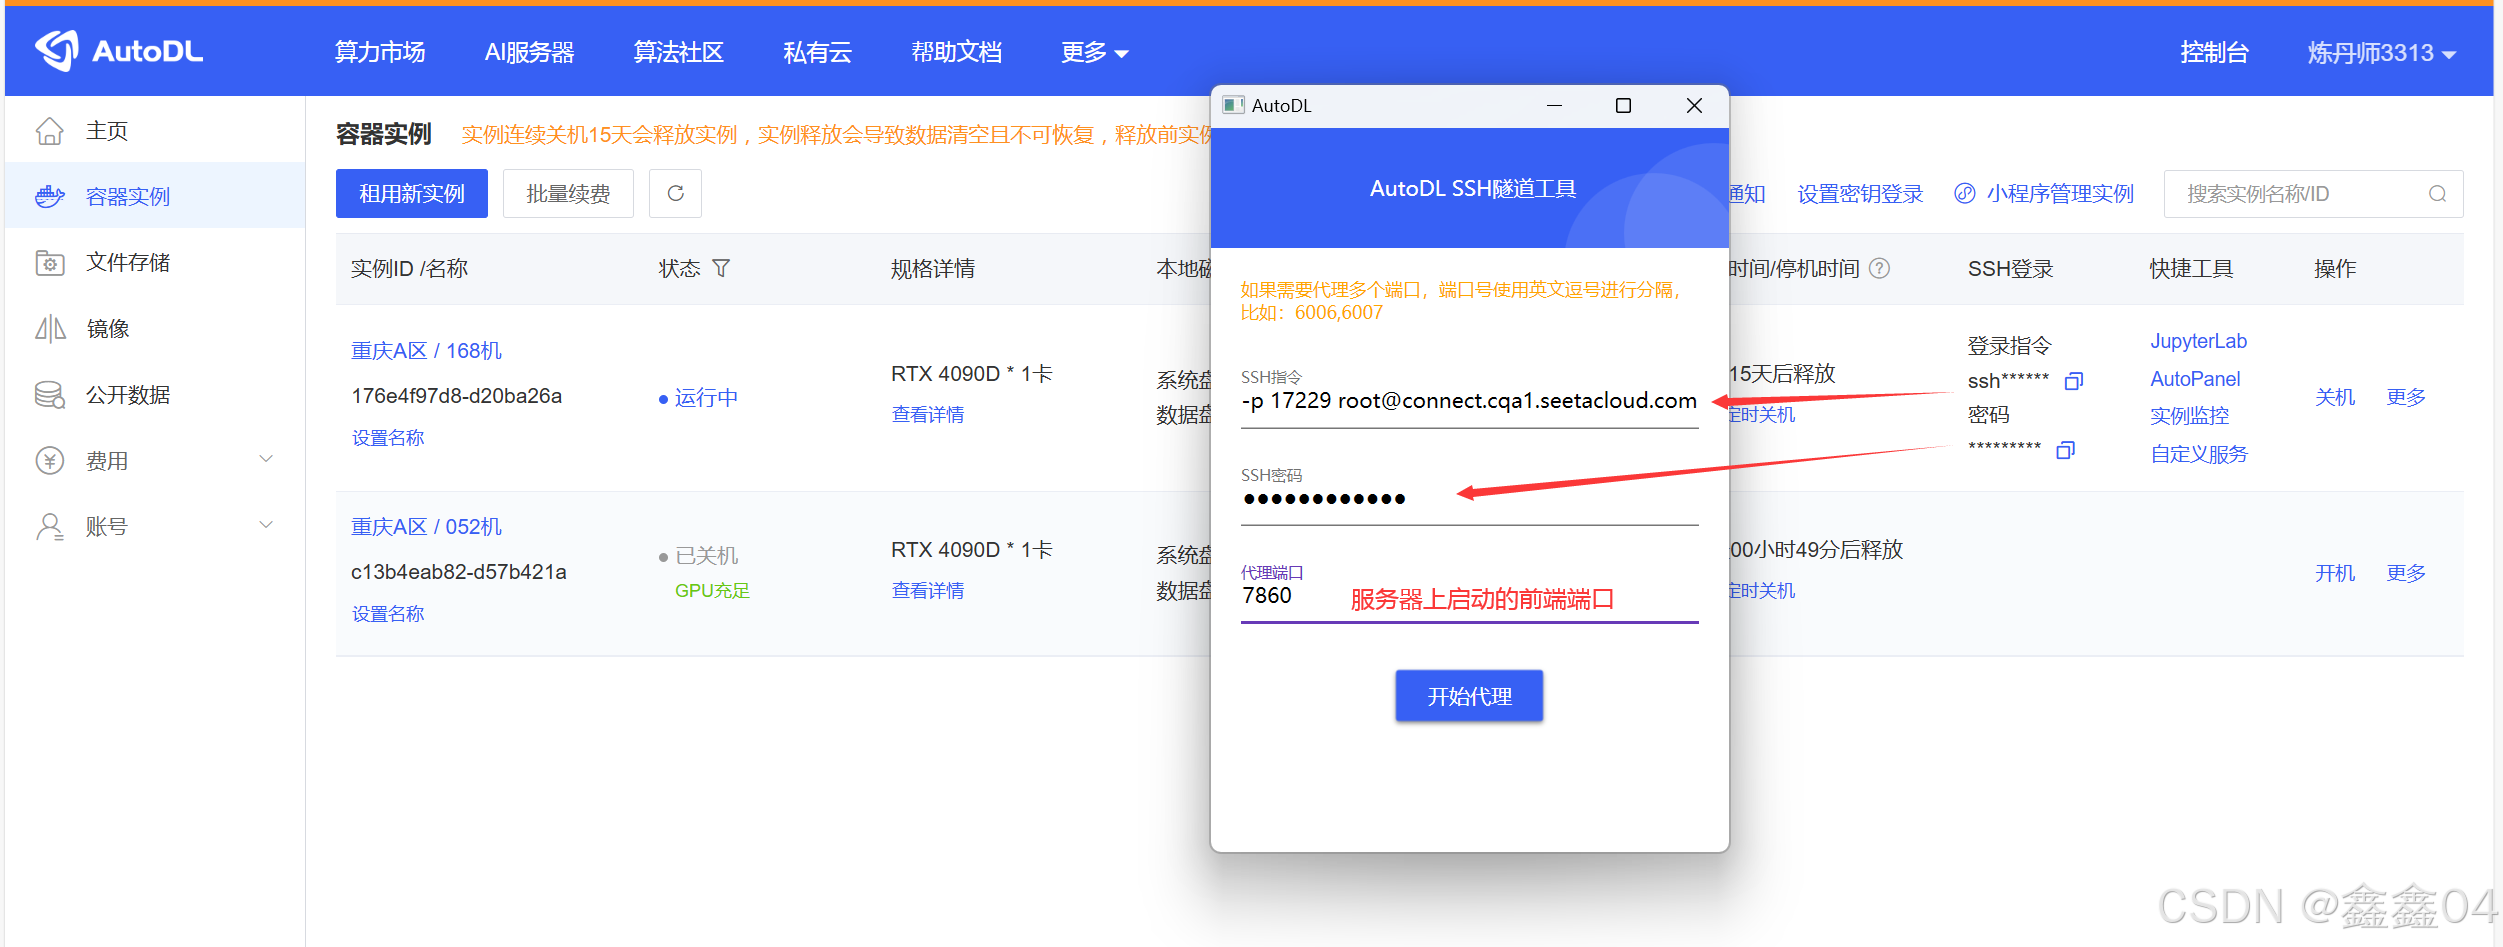This screenshot has height=947, width=2503.
Task: Expand the 费用 sidebar section
Action: click(x=266, y=460)
